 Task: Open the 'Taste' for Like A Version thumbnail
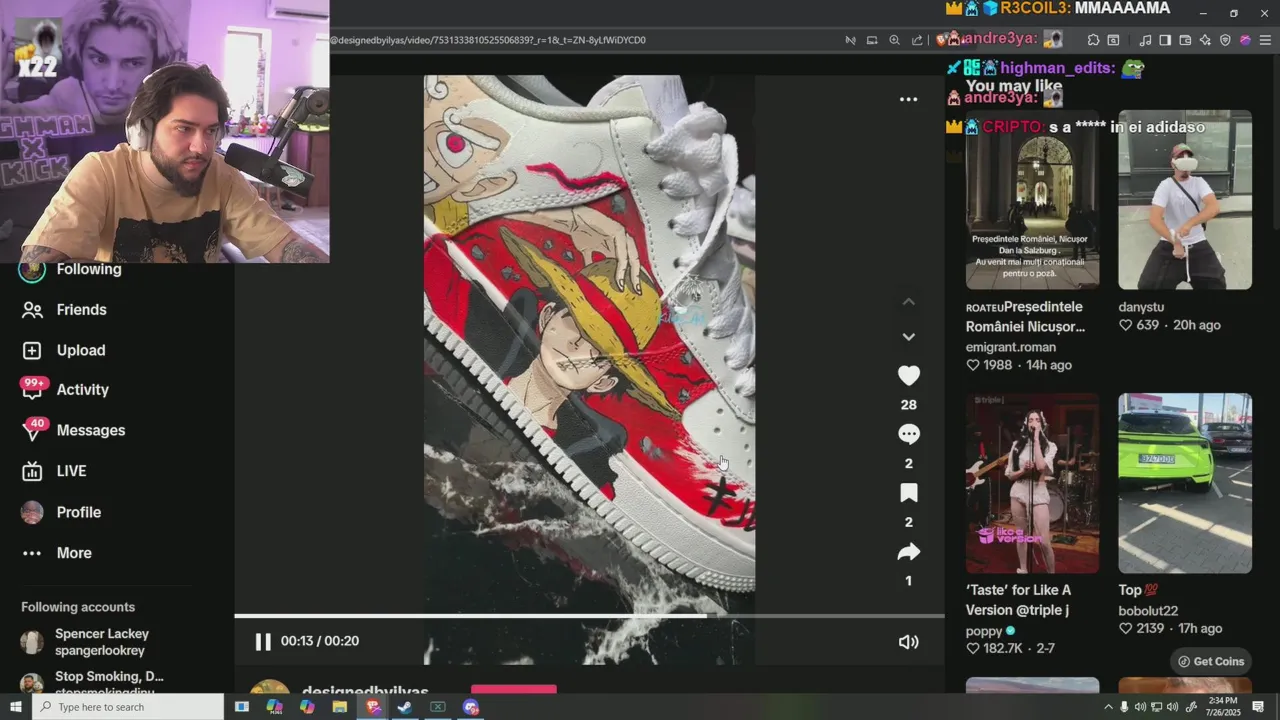(1032, 483)
